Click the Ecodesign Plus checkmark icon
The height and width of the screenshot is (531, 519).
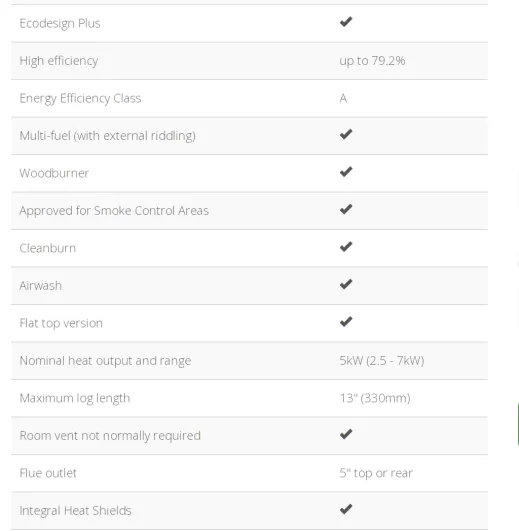point(346,22)
